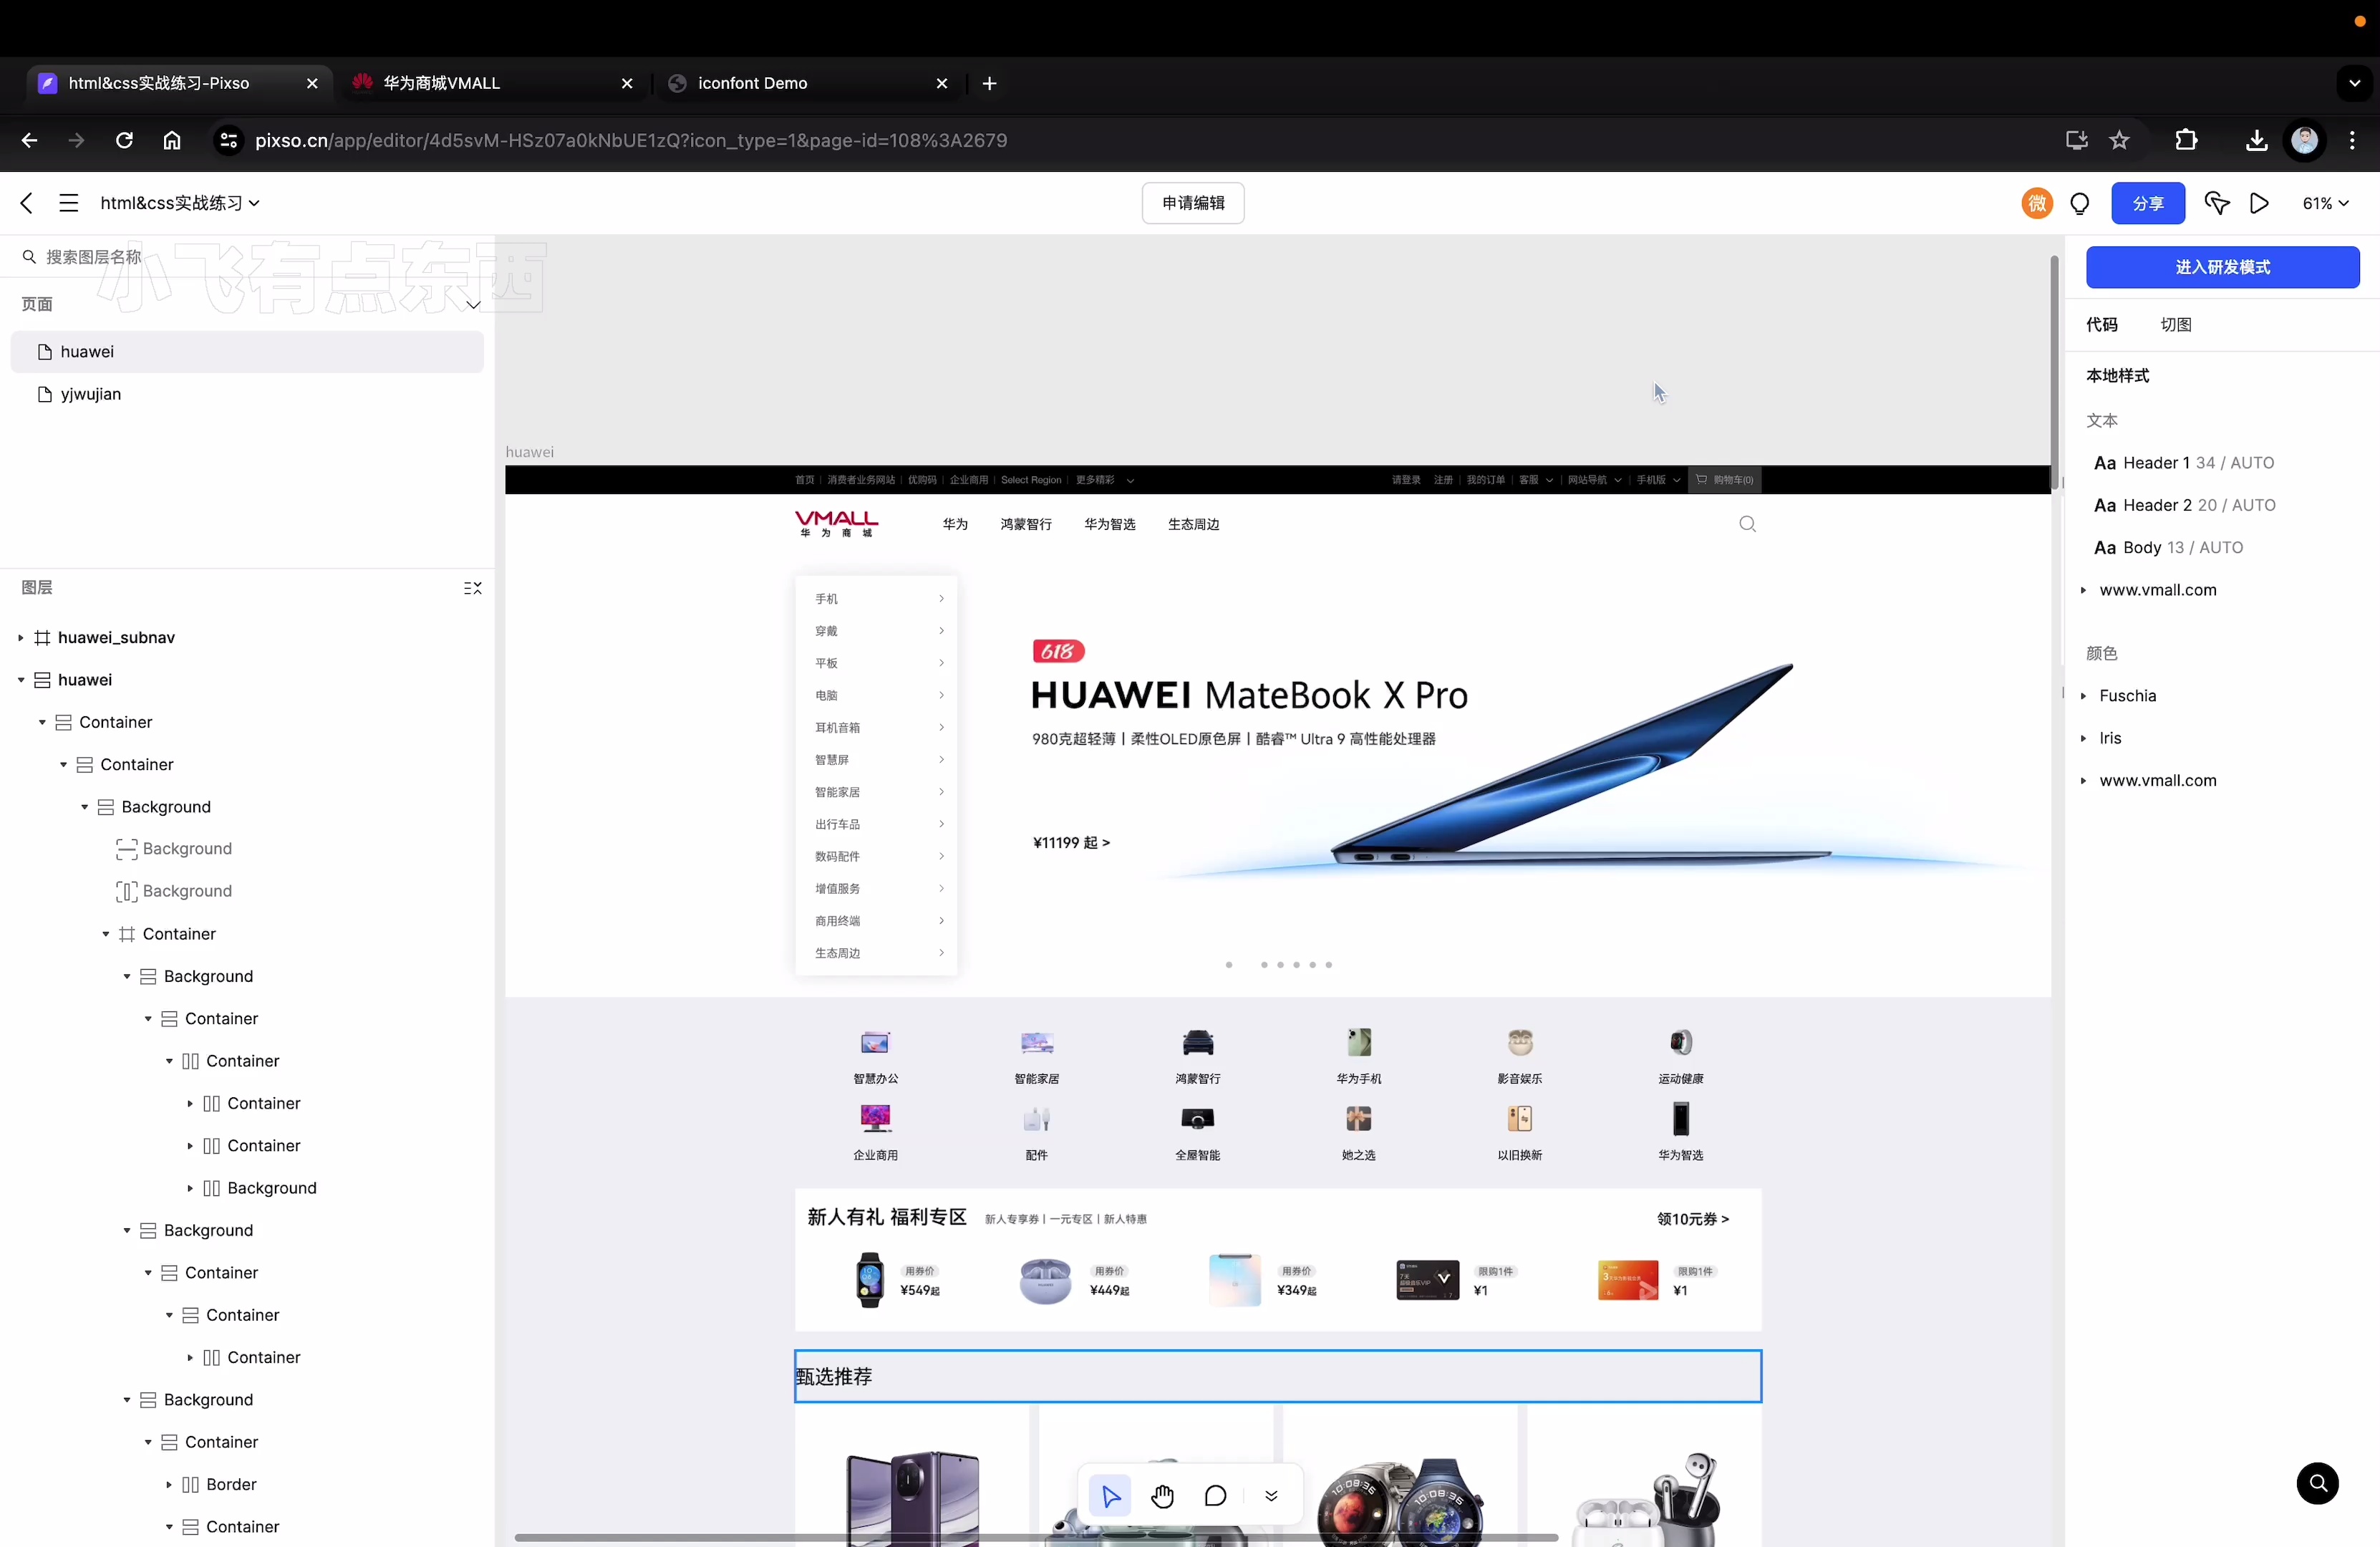Select the hand tool in bottom toolbar

pyautogui.click(x=1163, y=1496)
